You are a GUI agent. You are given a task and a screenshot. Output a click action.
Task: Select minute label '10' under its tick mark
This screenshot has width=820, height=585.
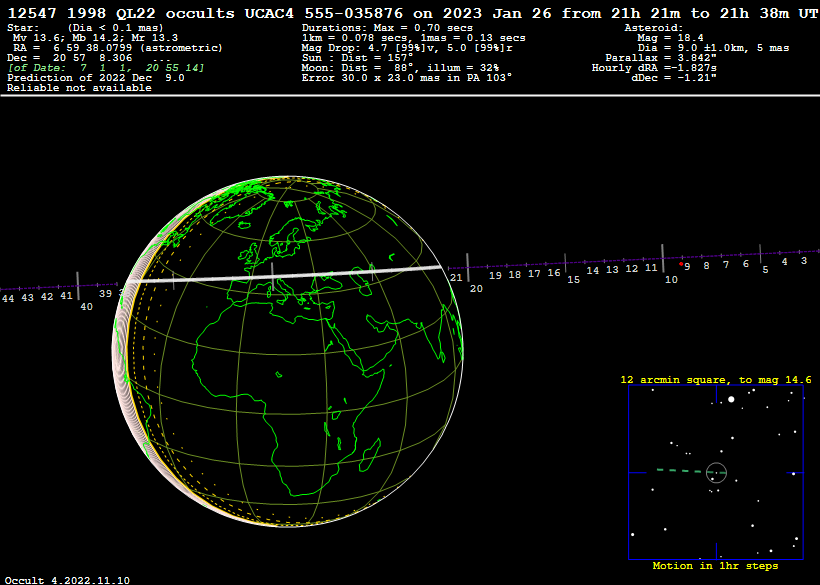[x=671, y=280]
